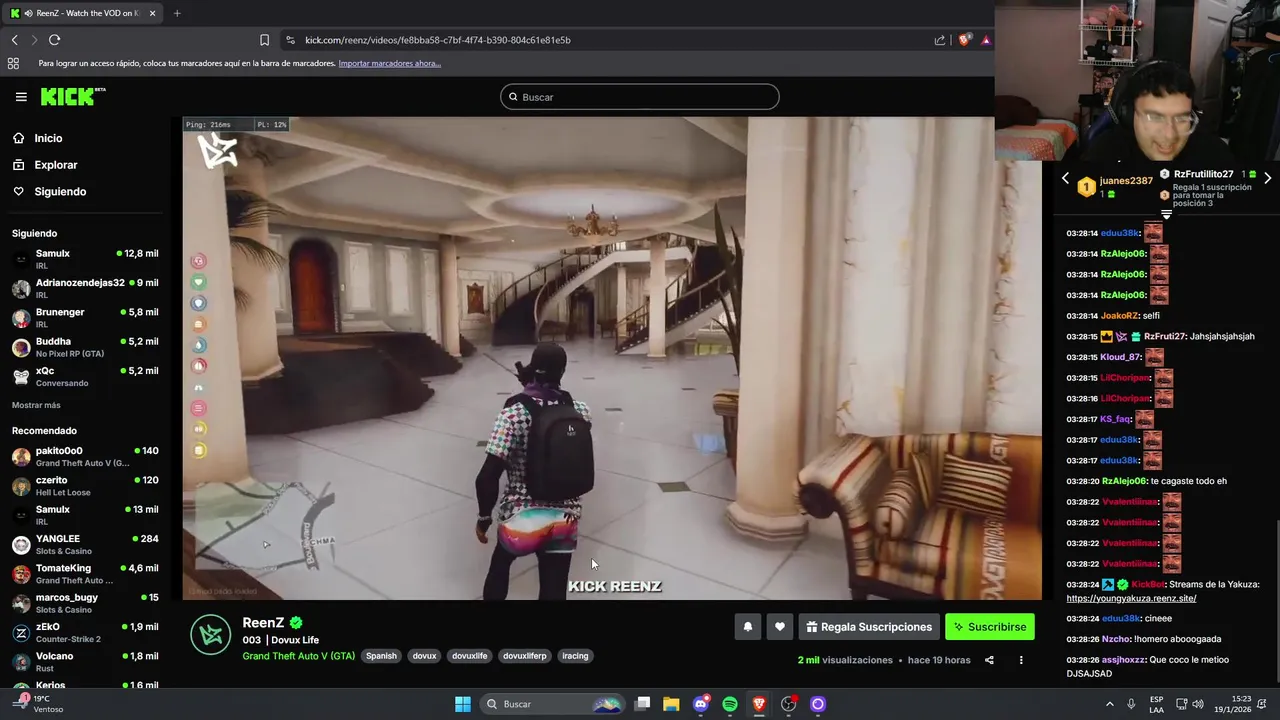Open the Kick hamburger menu

coord(21,97)
